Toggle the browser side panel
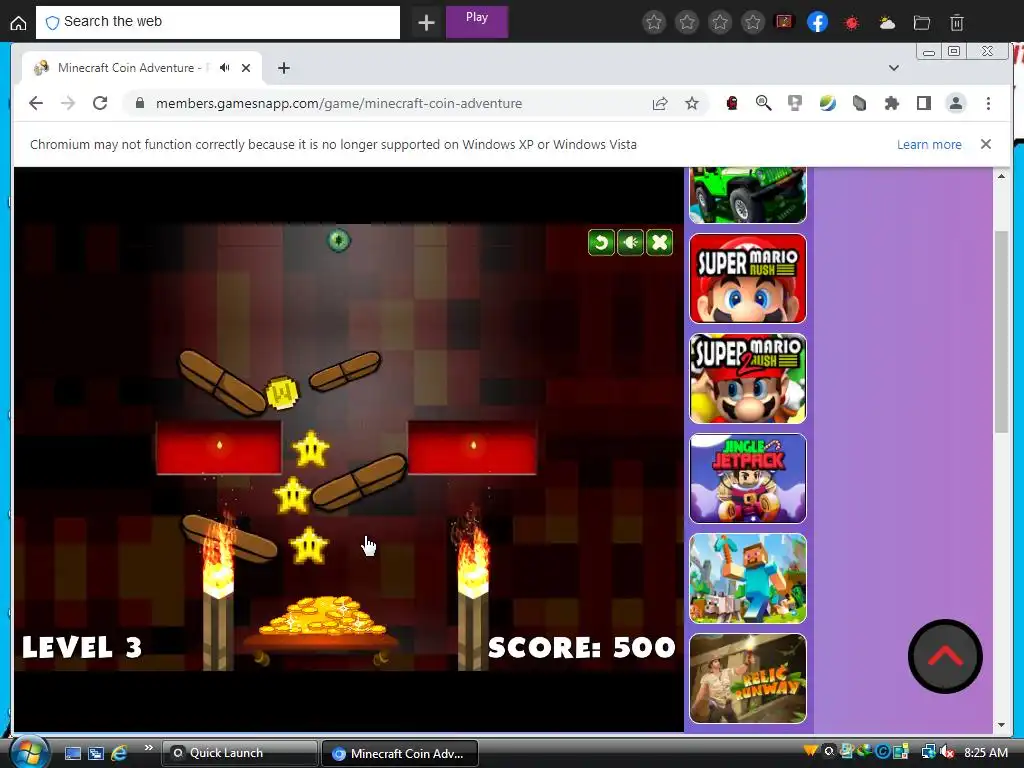Screen dimensions: 1024x768 [923, 103]
